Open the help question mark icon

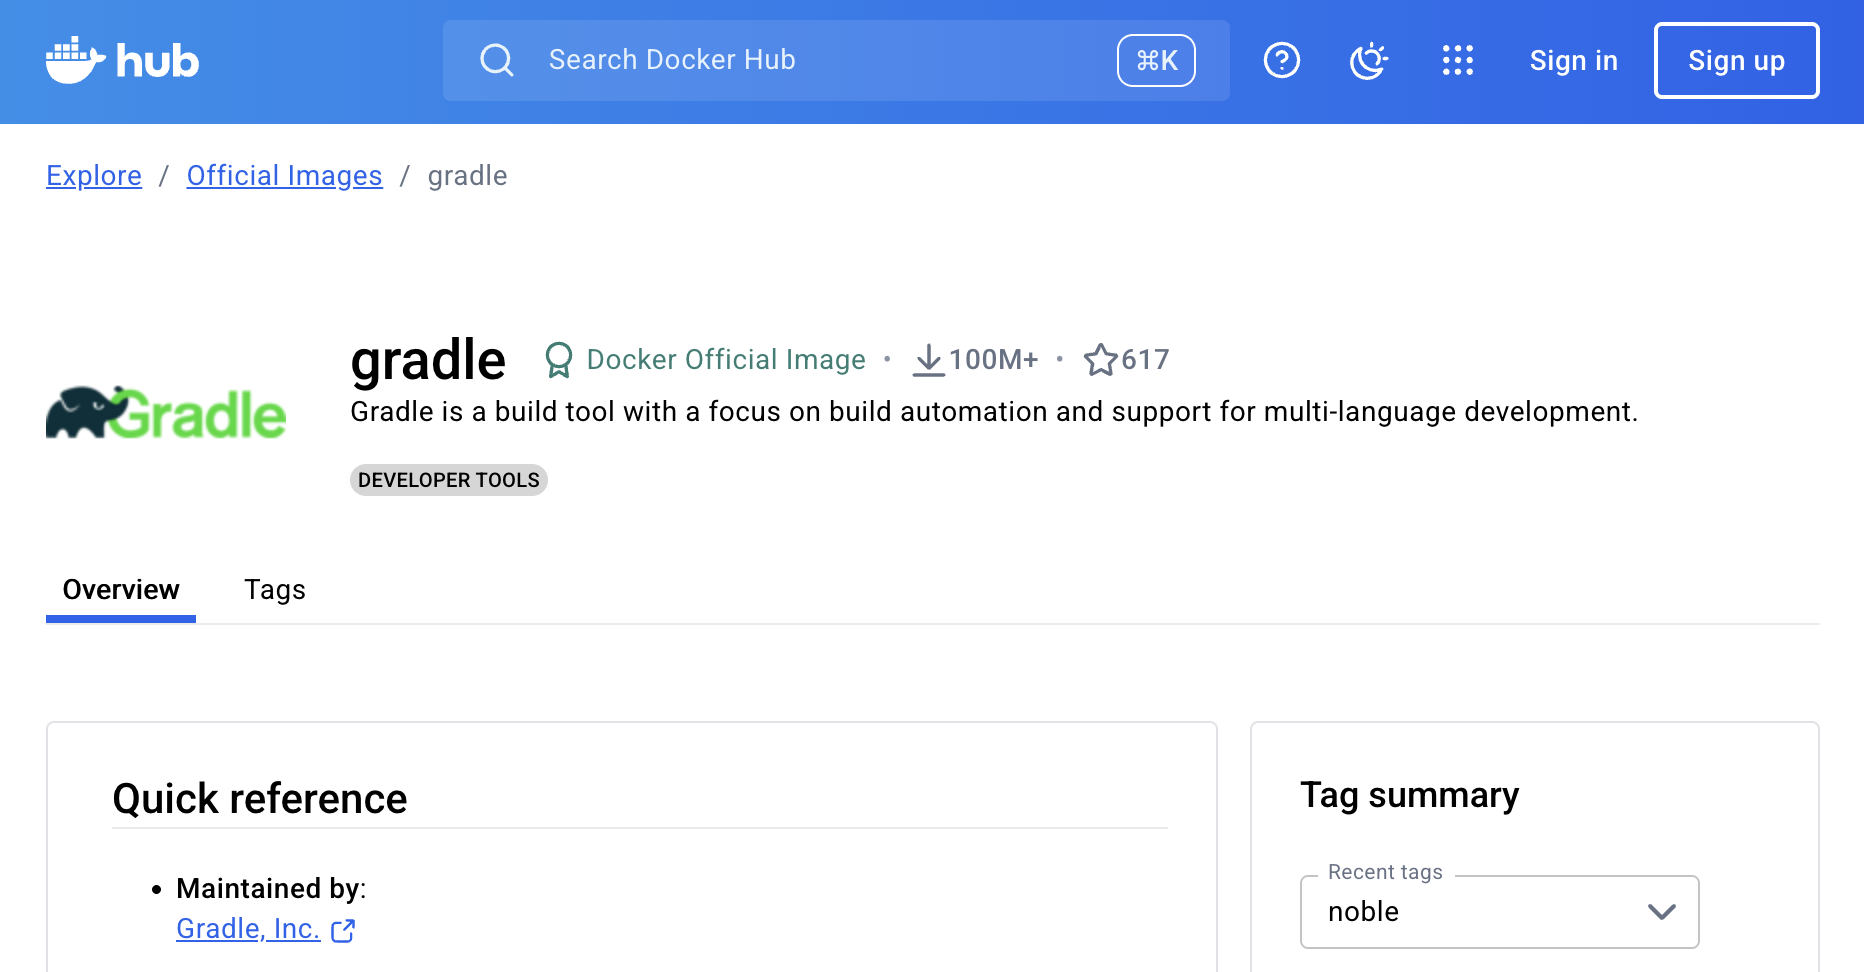[1282, 60]
